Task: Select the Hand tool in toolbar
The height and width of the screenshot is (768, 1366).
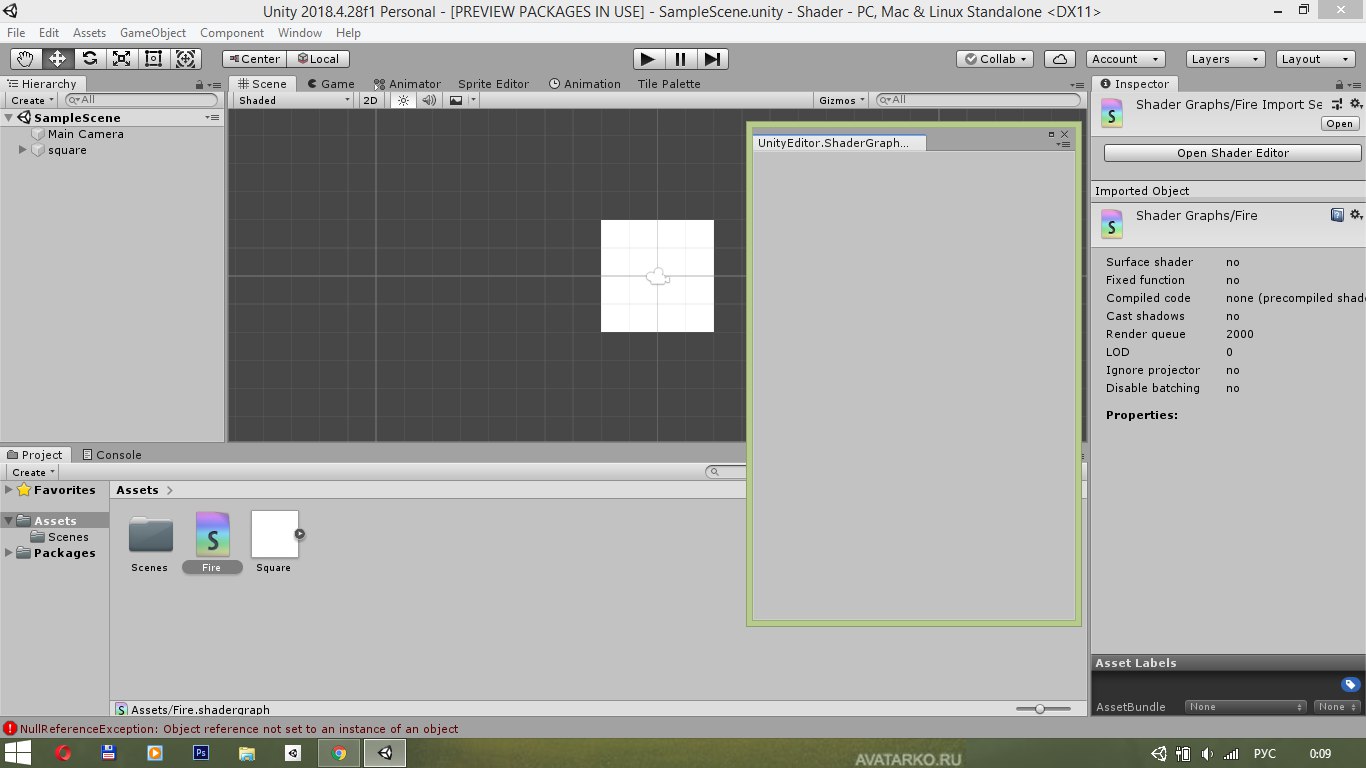Action: coord(26,59)
